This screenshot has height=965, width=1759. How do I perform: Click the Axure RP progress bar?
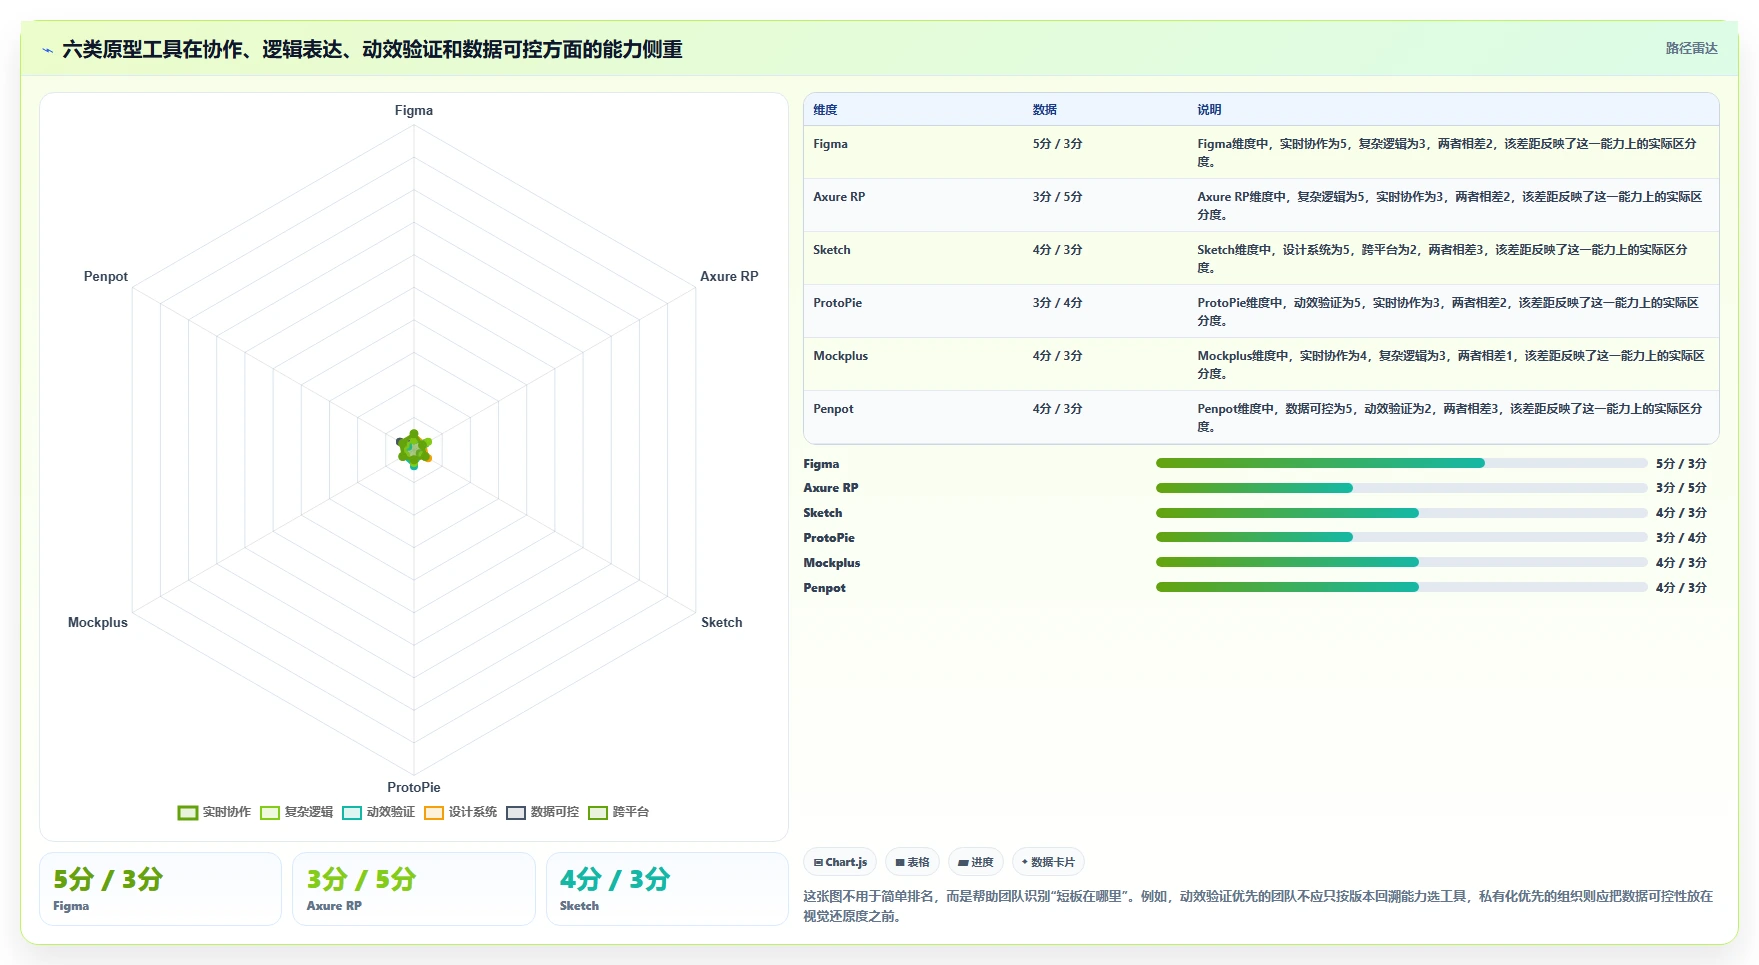[1402, 488]
